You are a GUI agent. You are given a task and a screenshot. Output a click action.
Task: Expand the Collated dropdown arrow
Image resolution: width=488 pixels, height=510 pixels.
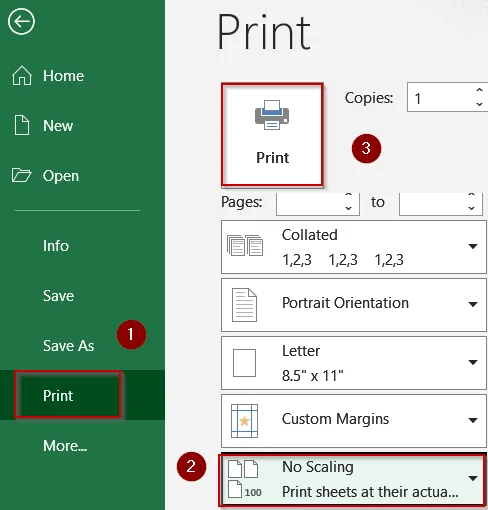[x=473, y=246]
